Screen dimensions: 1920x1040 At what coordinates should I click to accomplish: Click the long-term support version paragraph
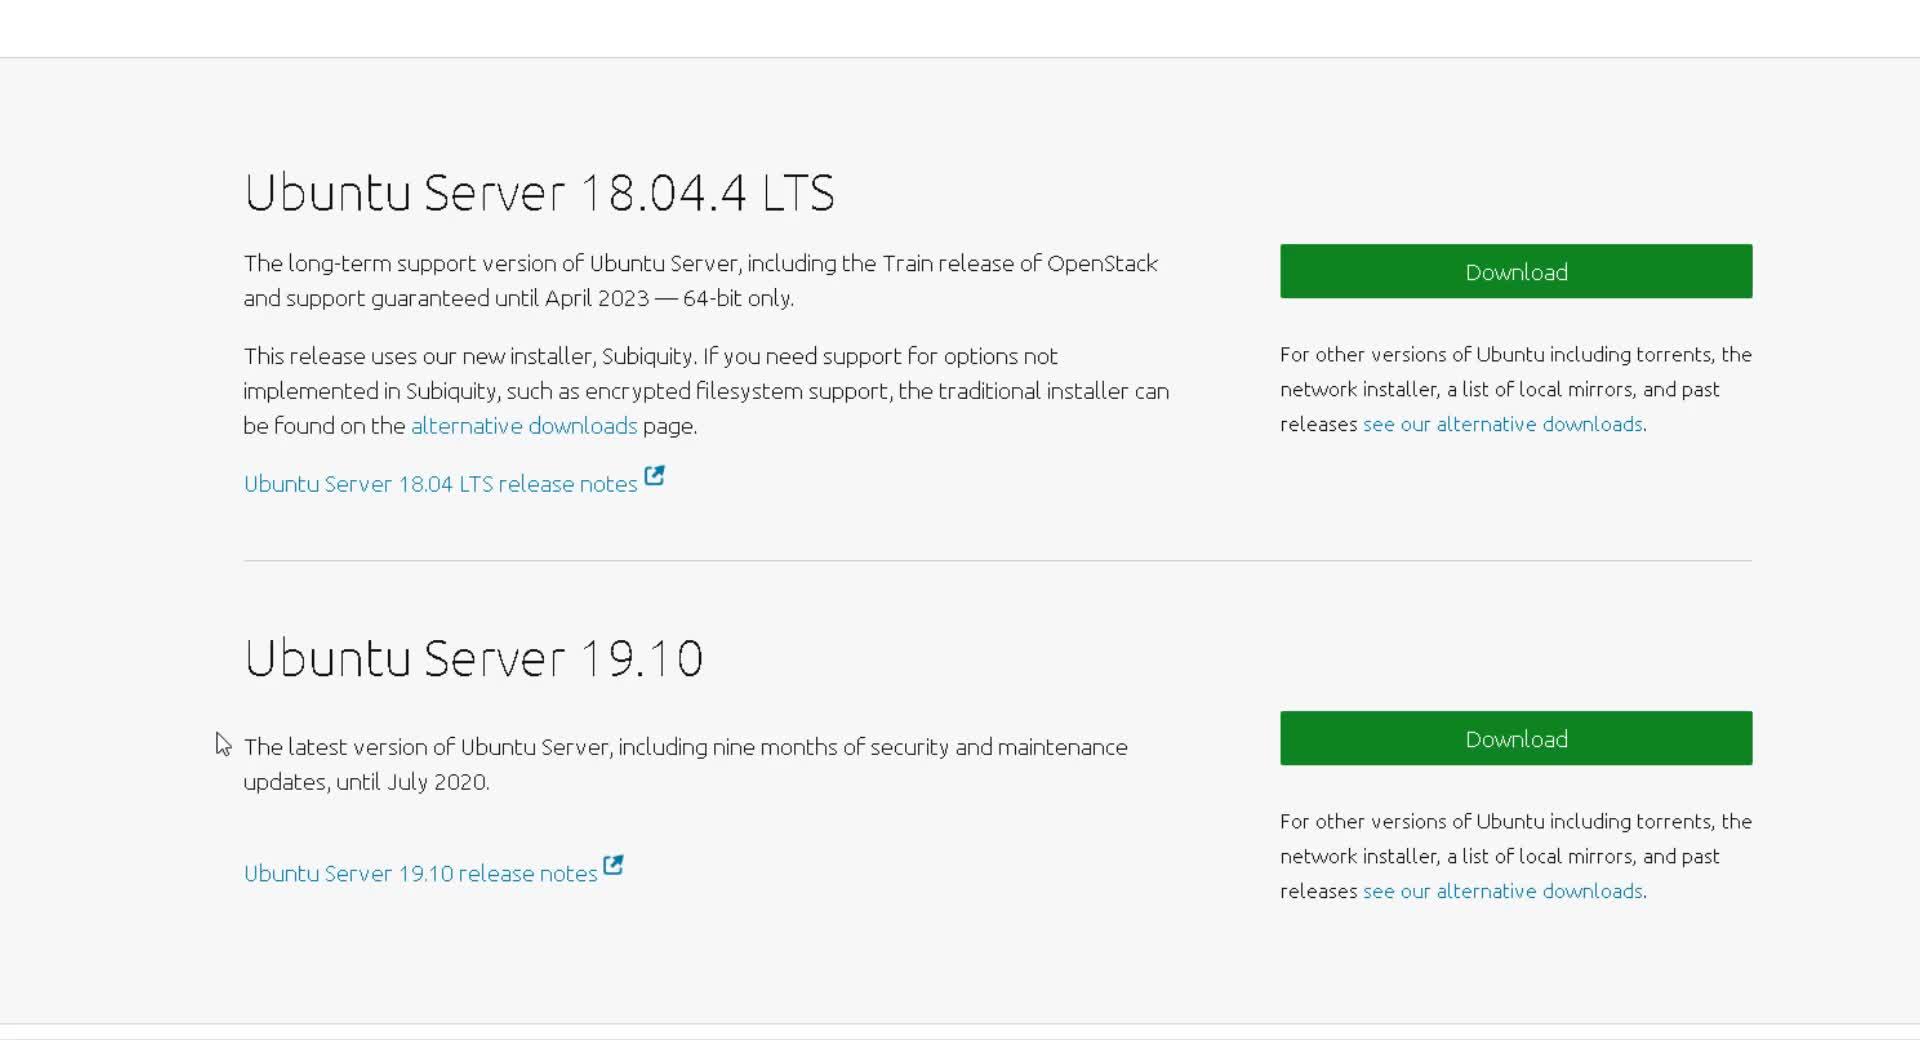tap(700, 281)
